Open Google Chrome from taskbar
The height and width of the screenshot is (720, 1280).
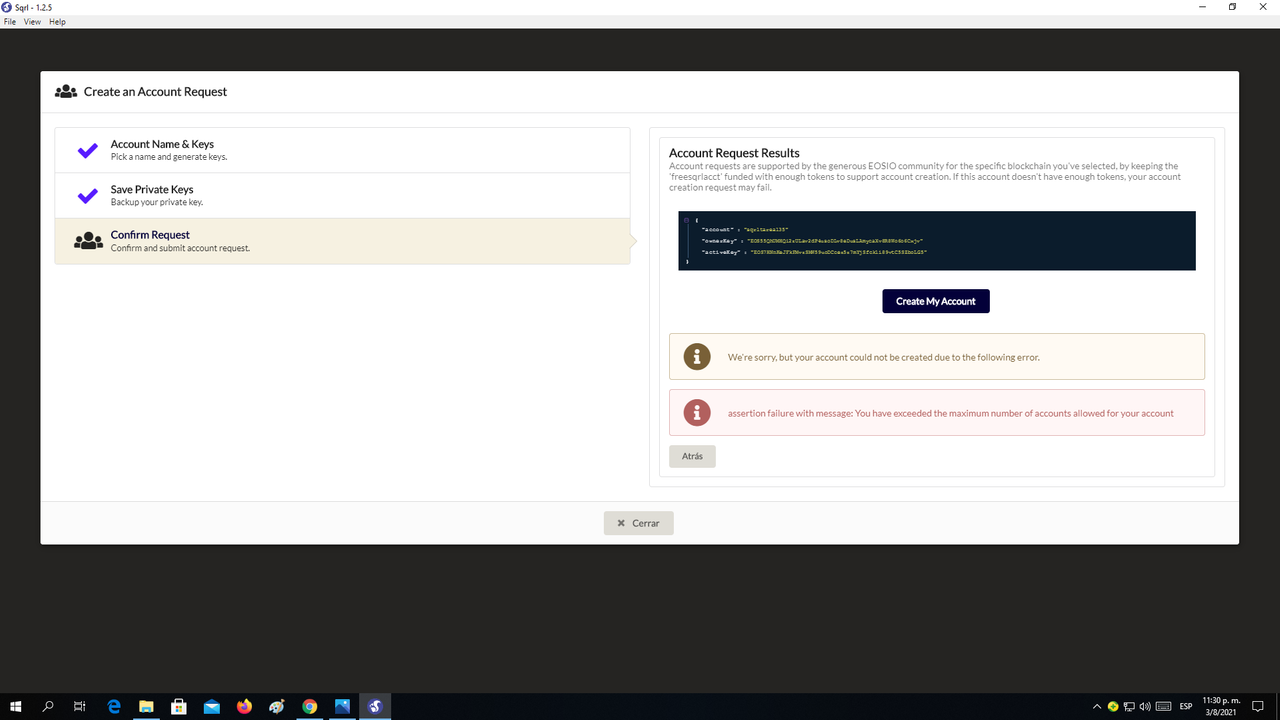pos(310,706)
